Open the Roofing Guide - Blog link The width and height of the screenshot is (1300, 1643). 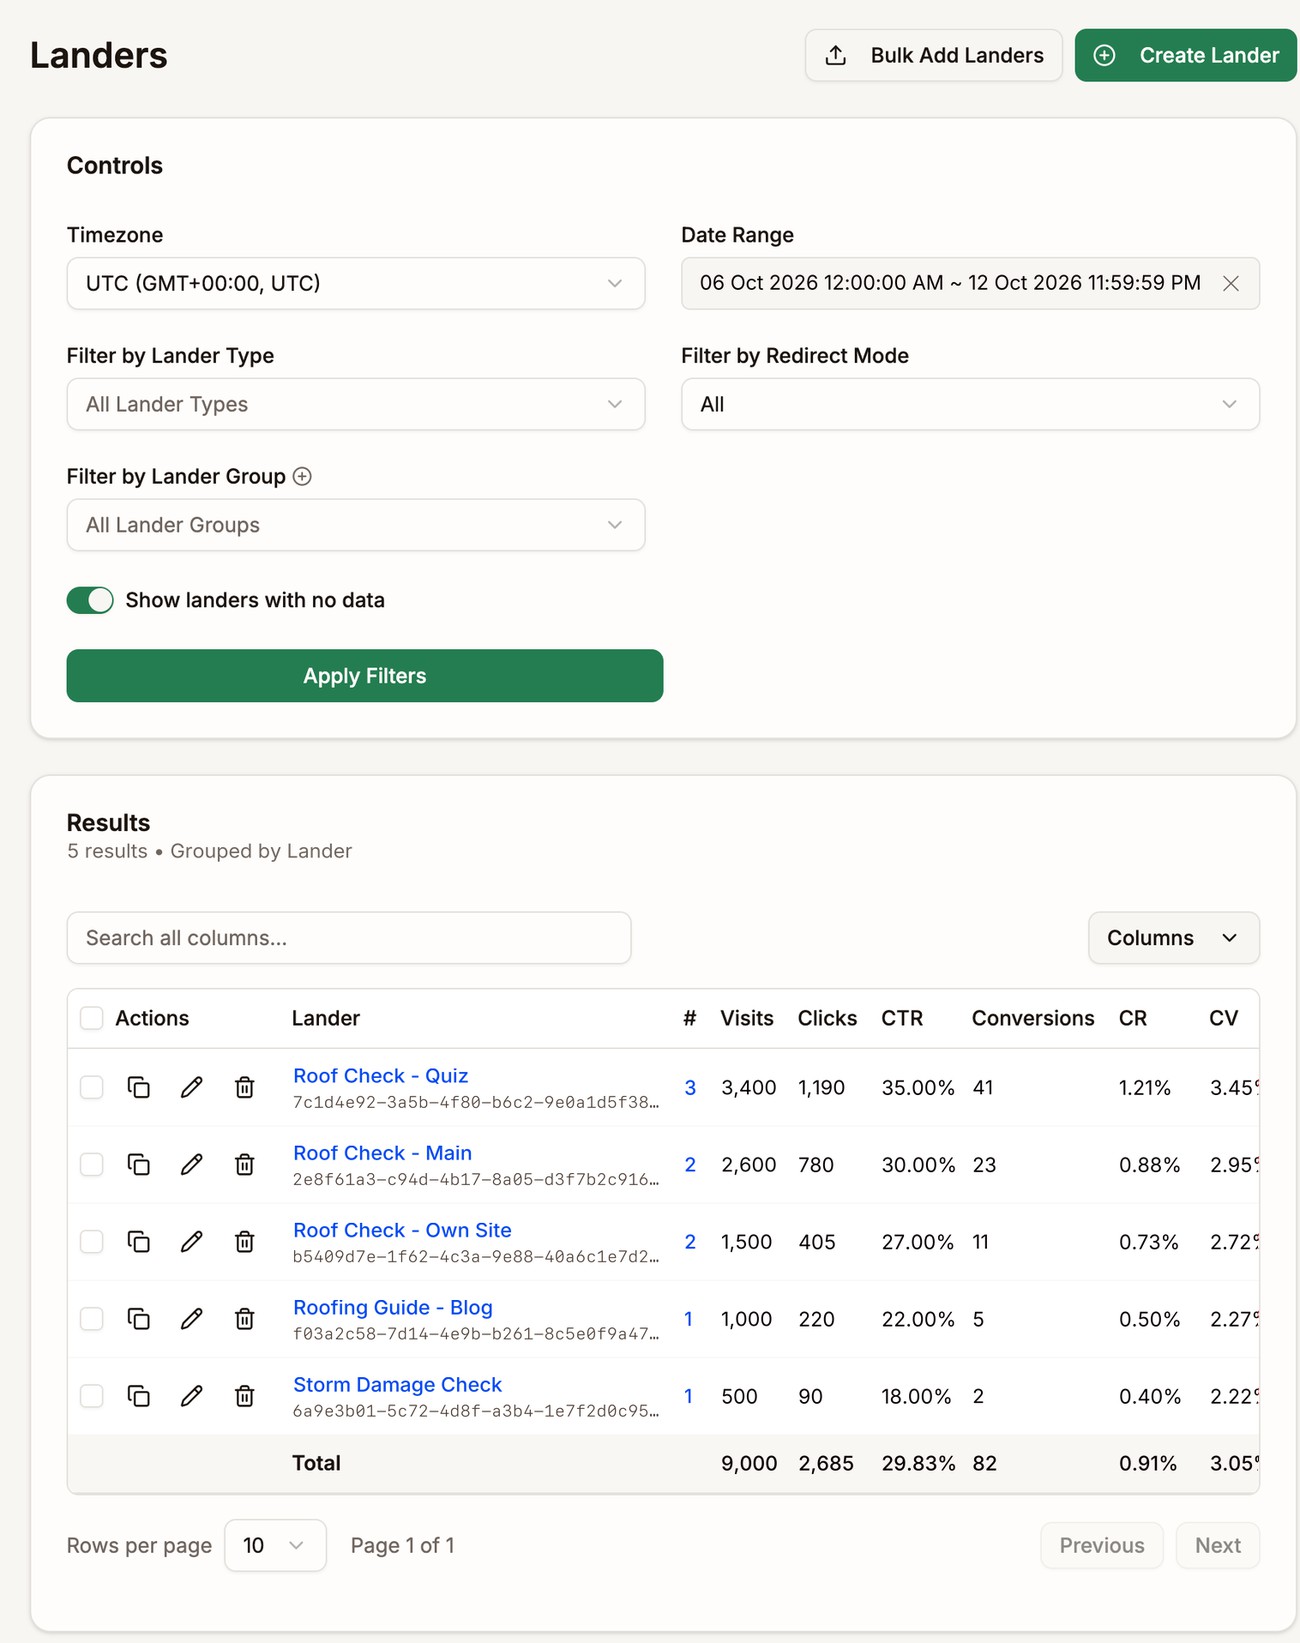coord(392,1308)
